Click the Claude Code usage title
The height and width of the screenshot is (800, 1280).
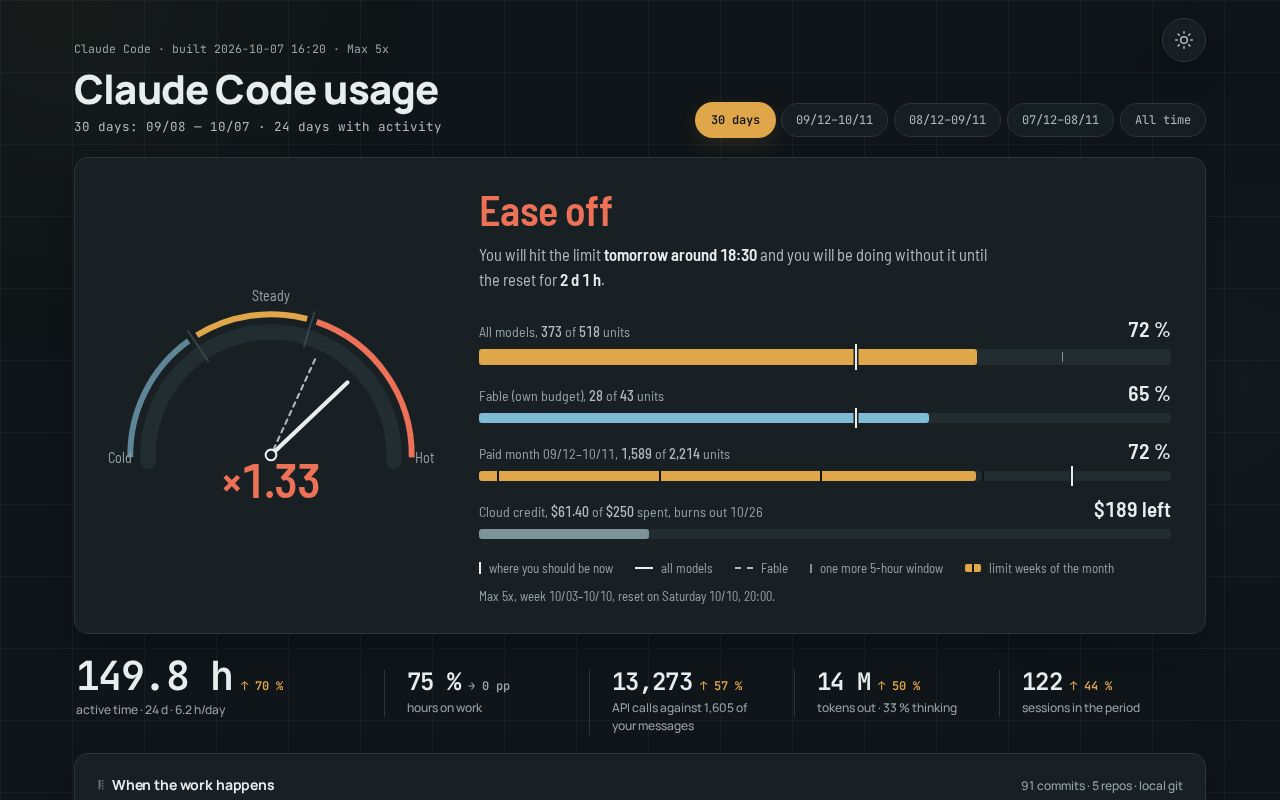click(x=256, y=90)
